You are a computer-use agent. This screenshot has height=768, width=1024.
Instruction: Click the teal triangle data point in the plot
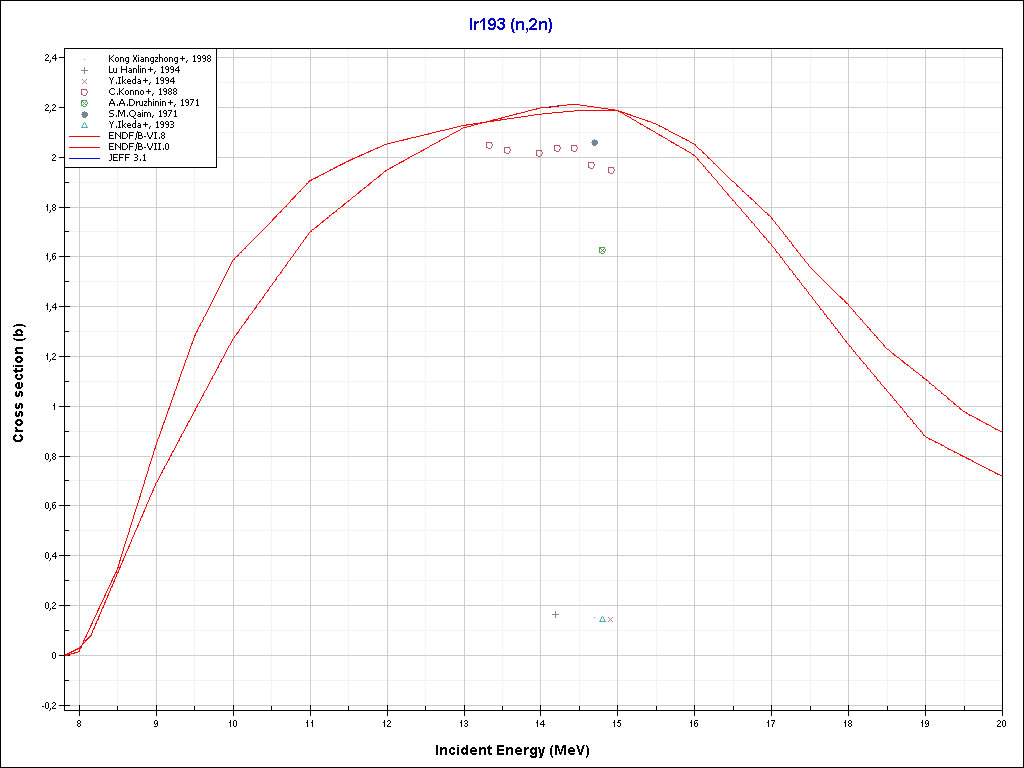click(602, 619)
